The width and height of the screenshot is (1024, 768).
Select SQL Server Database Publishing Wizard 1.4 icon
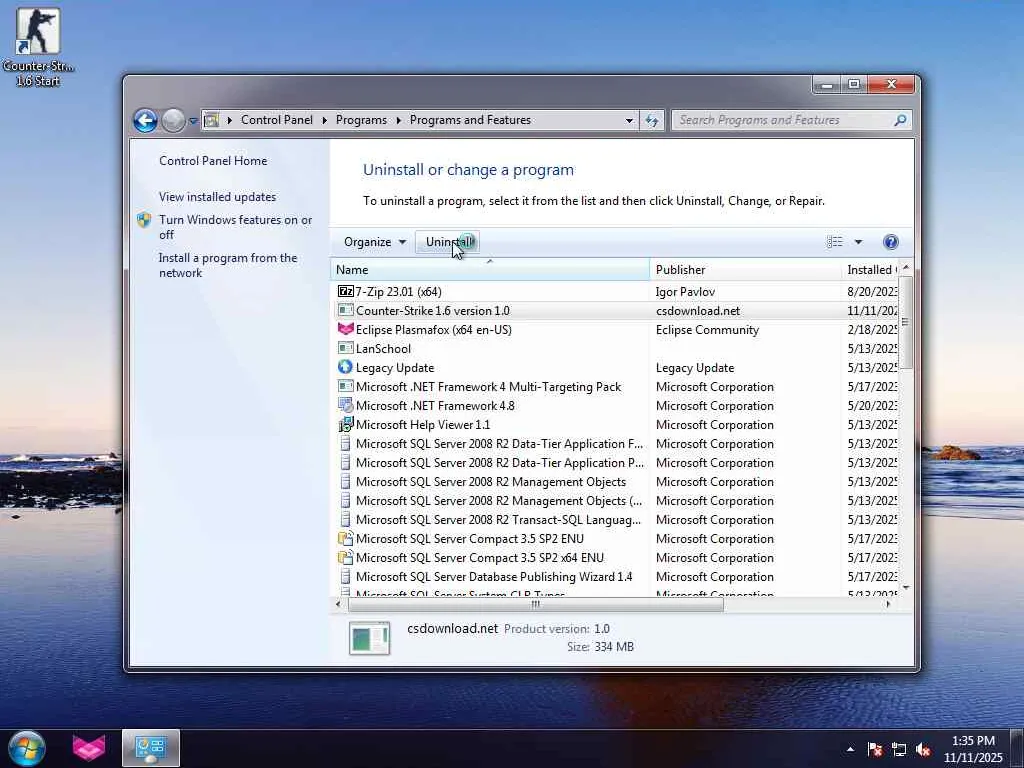pyautogui.click(x=345, y=576)
